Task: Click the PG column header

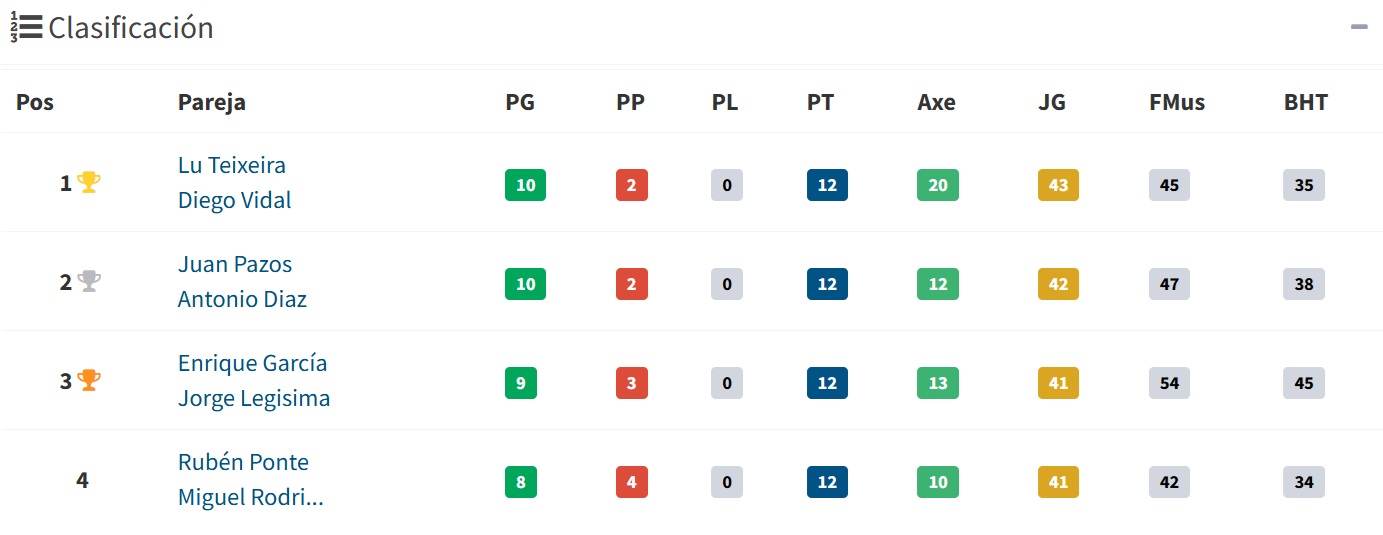Action: tap(520, 102)
